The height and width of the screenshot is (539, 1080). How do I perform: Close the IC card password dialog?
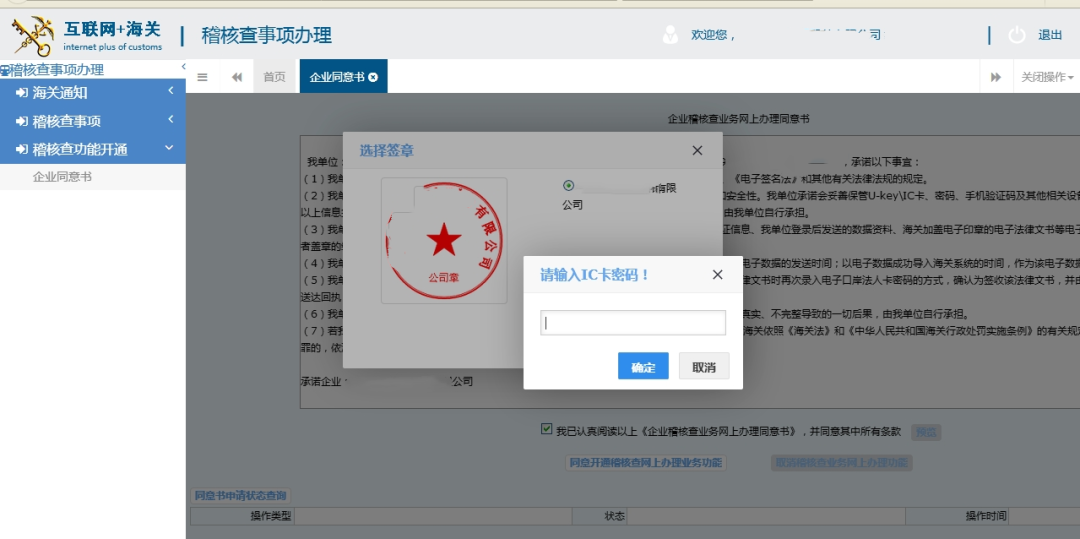tap(717, 275)
